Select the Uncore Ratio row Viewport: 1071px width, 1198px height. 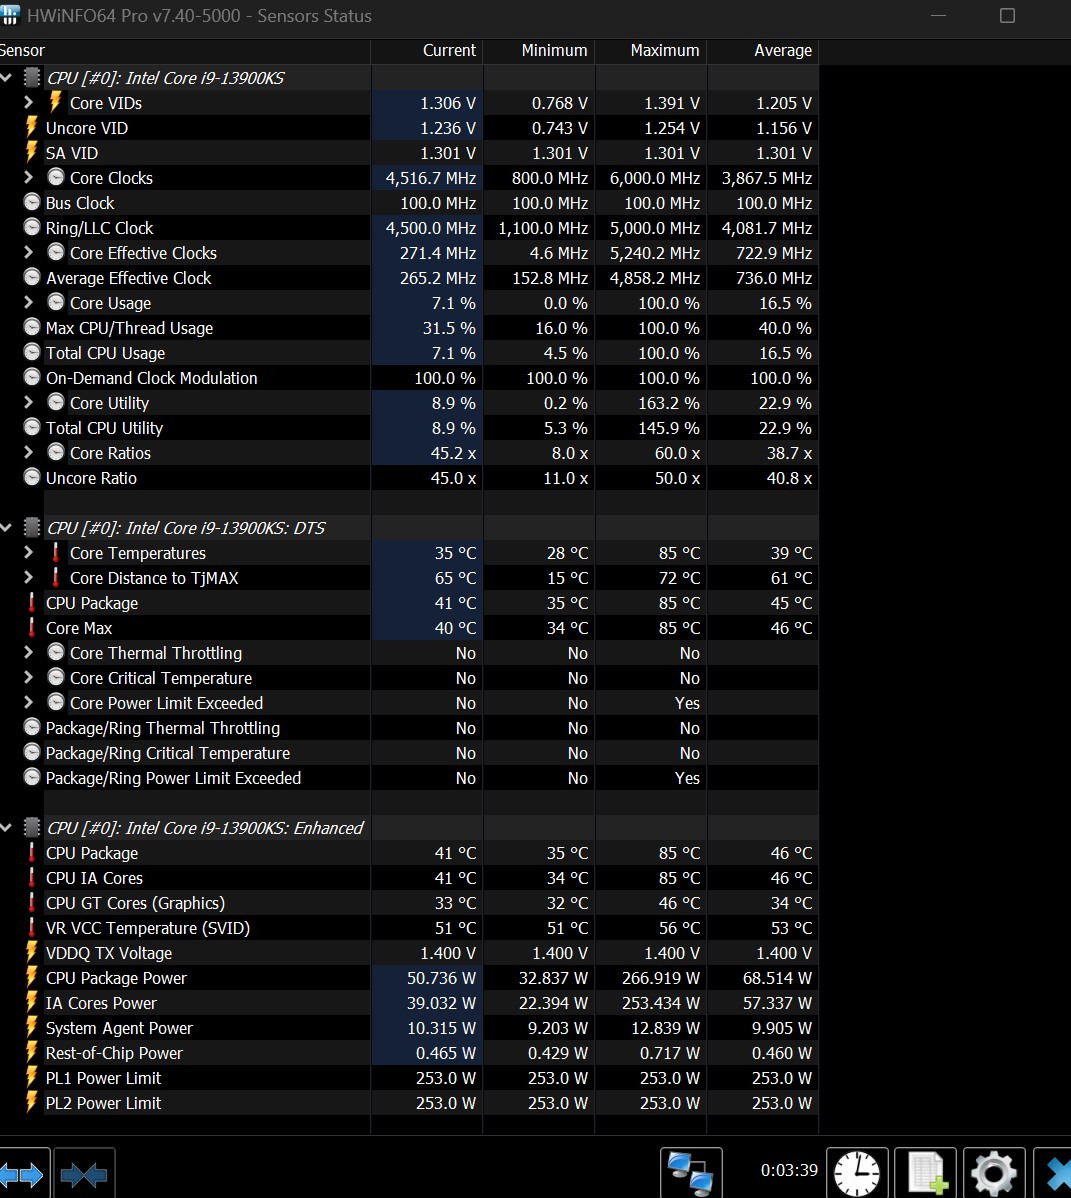tap(409, 478)
